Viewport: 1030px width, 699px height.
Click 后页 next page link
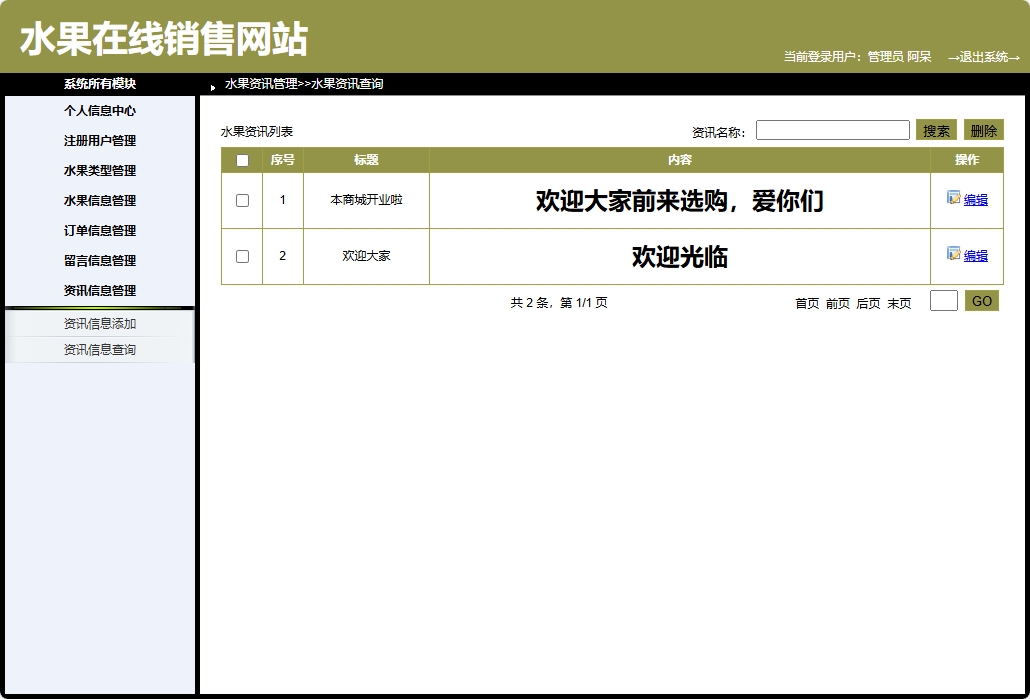867,302
